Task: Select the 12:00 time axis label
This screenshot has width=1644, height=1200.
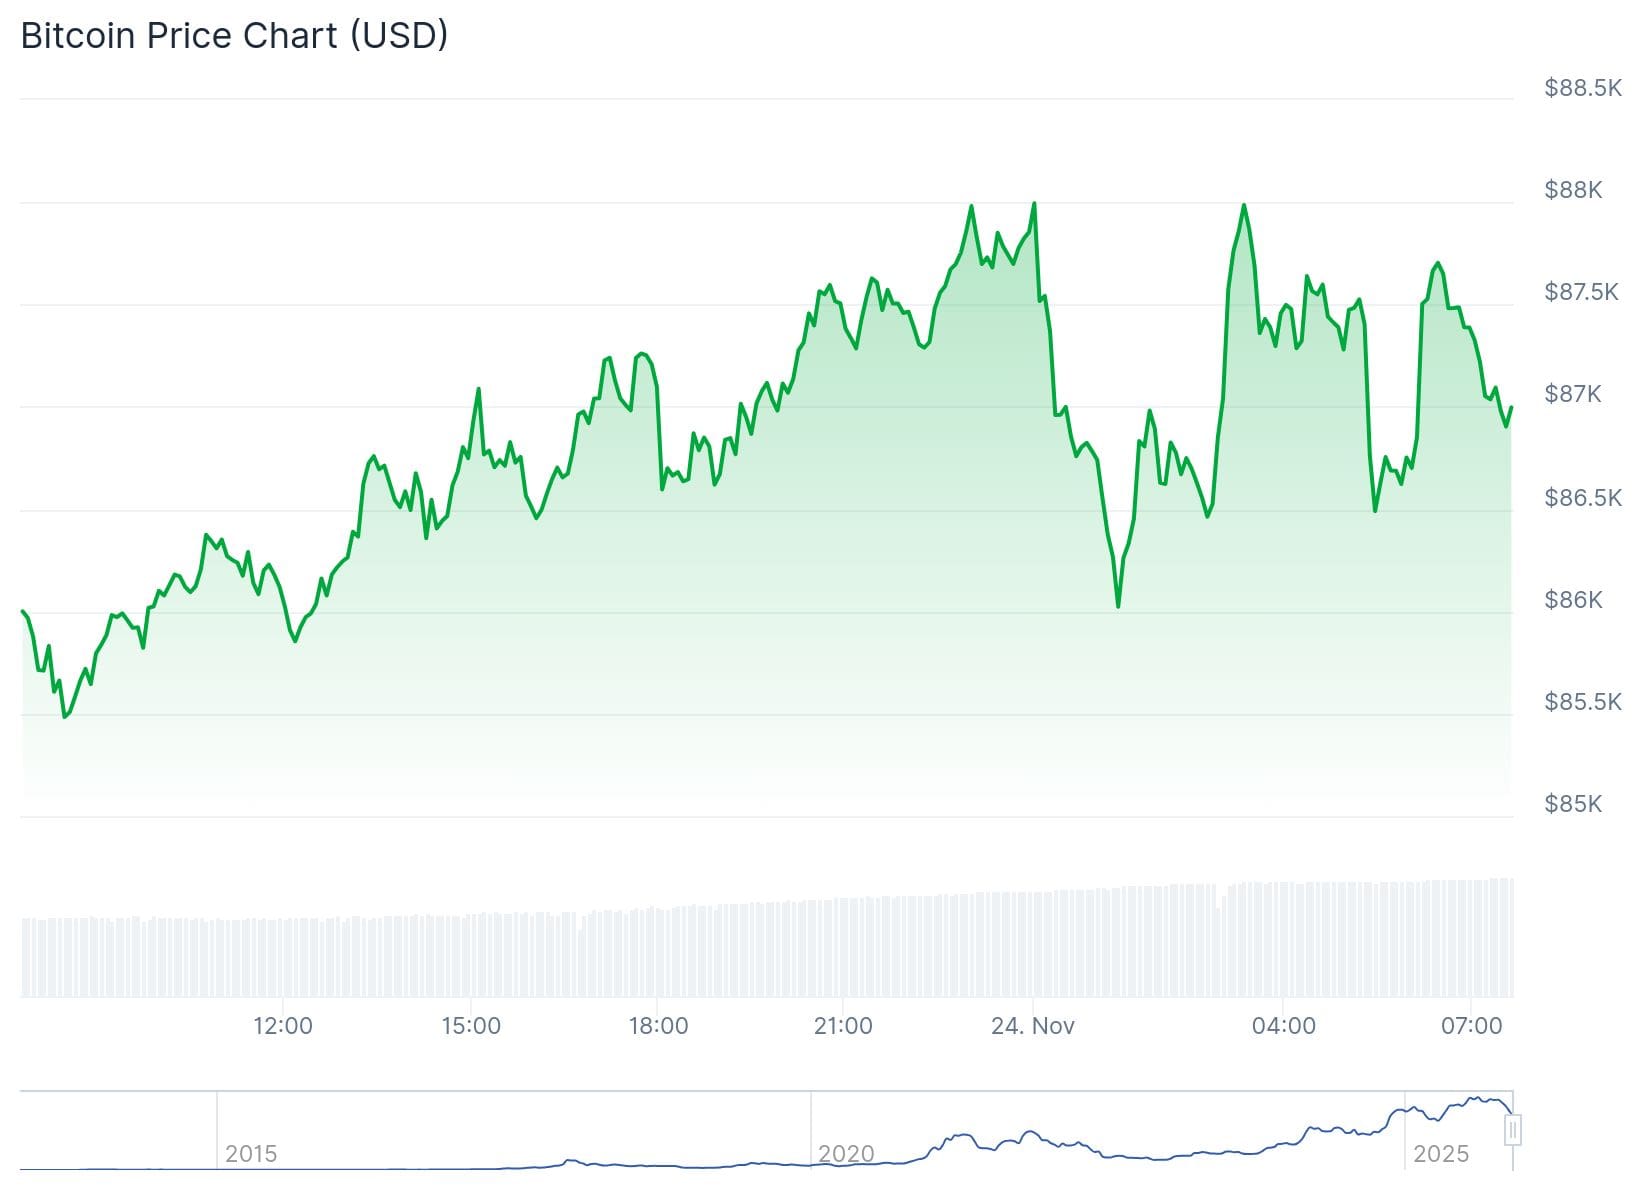Action: click(x=283, y=1026)
